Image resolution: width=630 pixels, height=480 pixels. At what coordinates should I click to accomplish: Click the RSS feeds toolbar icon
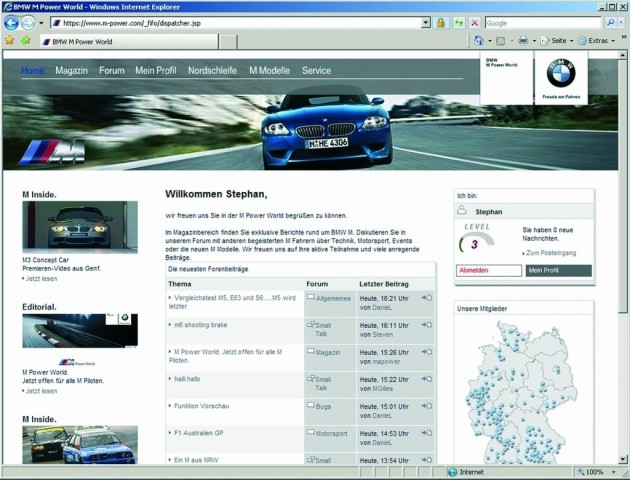point(501,41)
